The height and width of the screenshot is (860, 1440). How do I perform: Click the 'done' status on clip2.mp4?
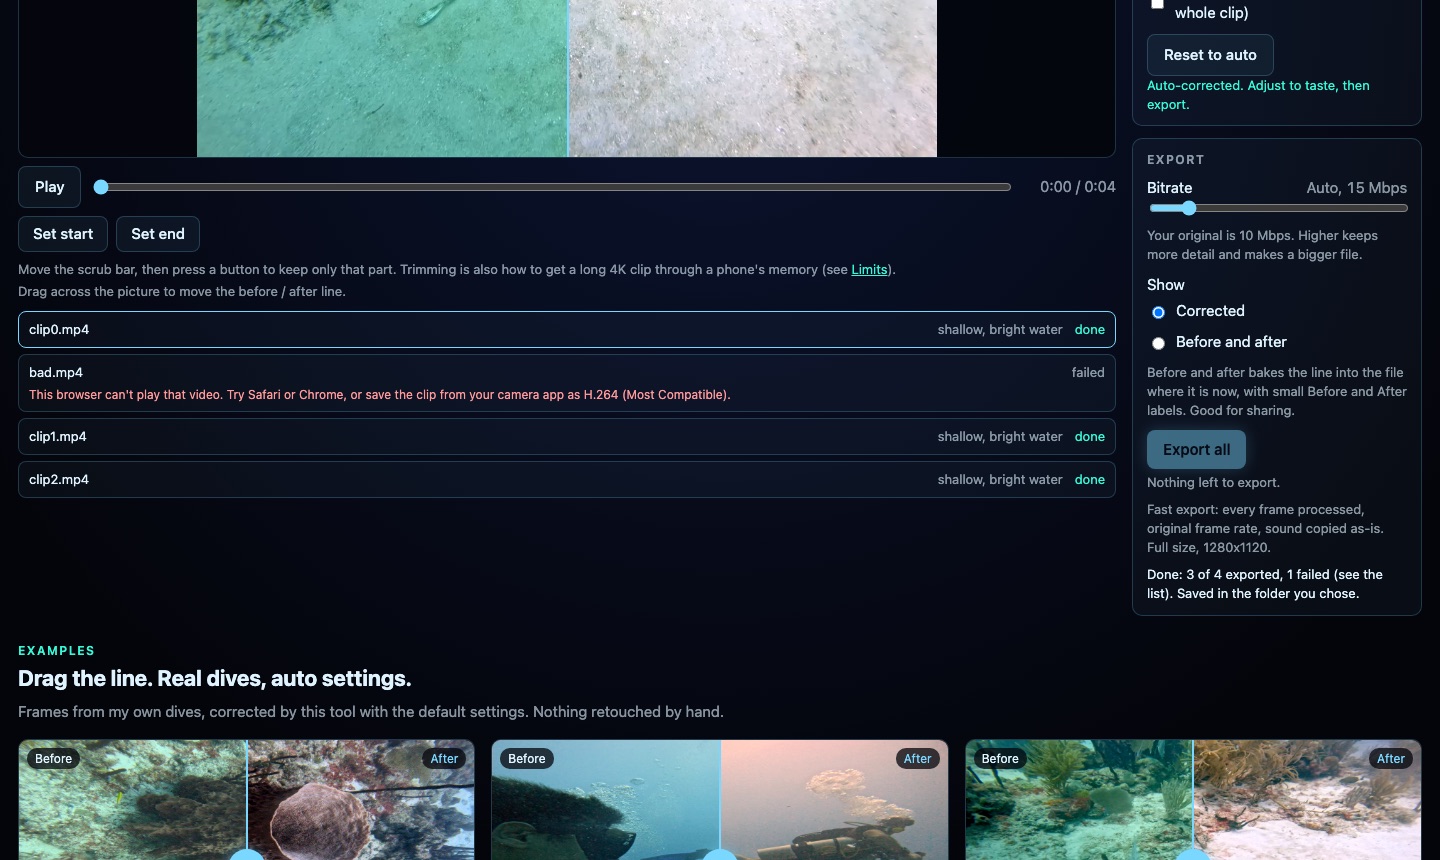pyautogui.click(x=1090, y=480)
